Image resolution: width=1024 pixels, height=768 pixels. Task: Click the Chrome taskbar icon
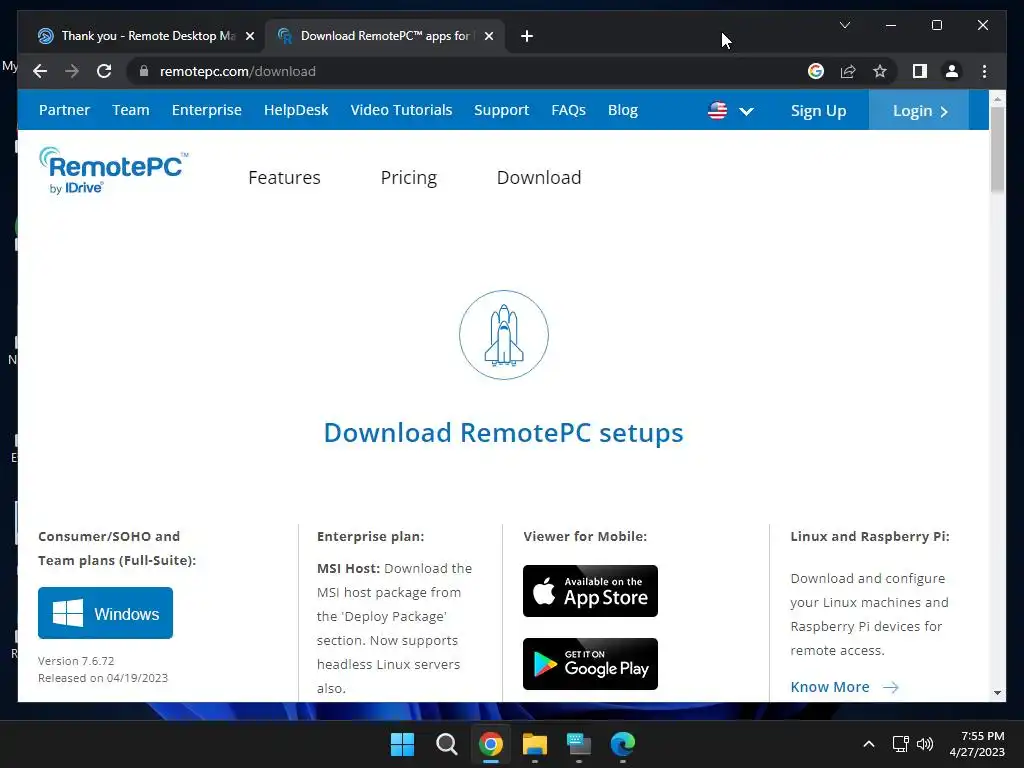pyautogui.click(x=490, y=744)
